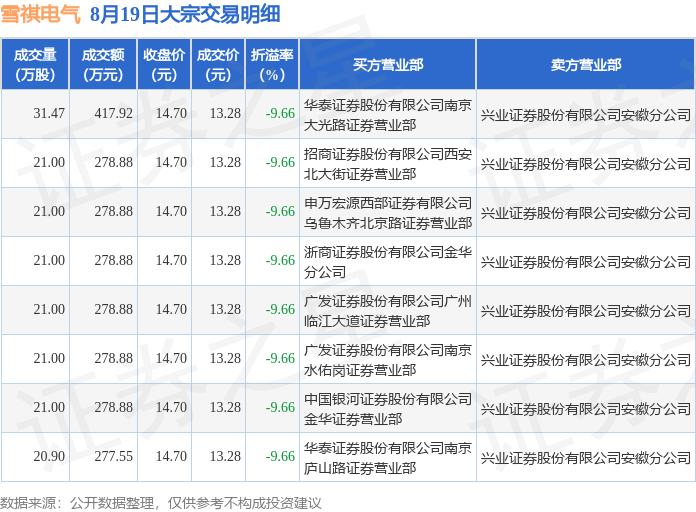Click buyer 招商证券 西安北大街证券营业部
Image resolution: width=696 pixels, height=512 pixels.
point(388,164)
